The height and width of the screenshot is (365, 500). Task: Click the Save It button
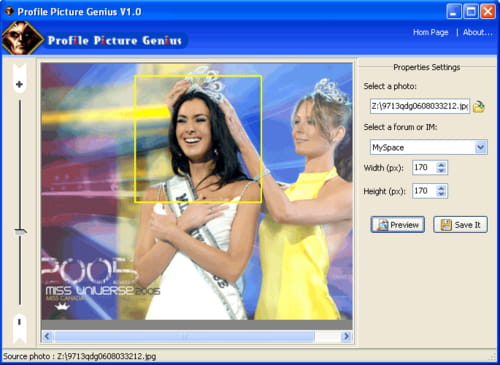pyautogui.click(x=460, y=225)
